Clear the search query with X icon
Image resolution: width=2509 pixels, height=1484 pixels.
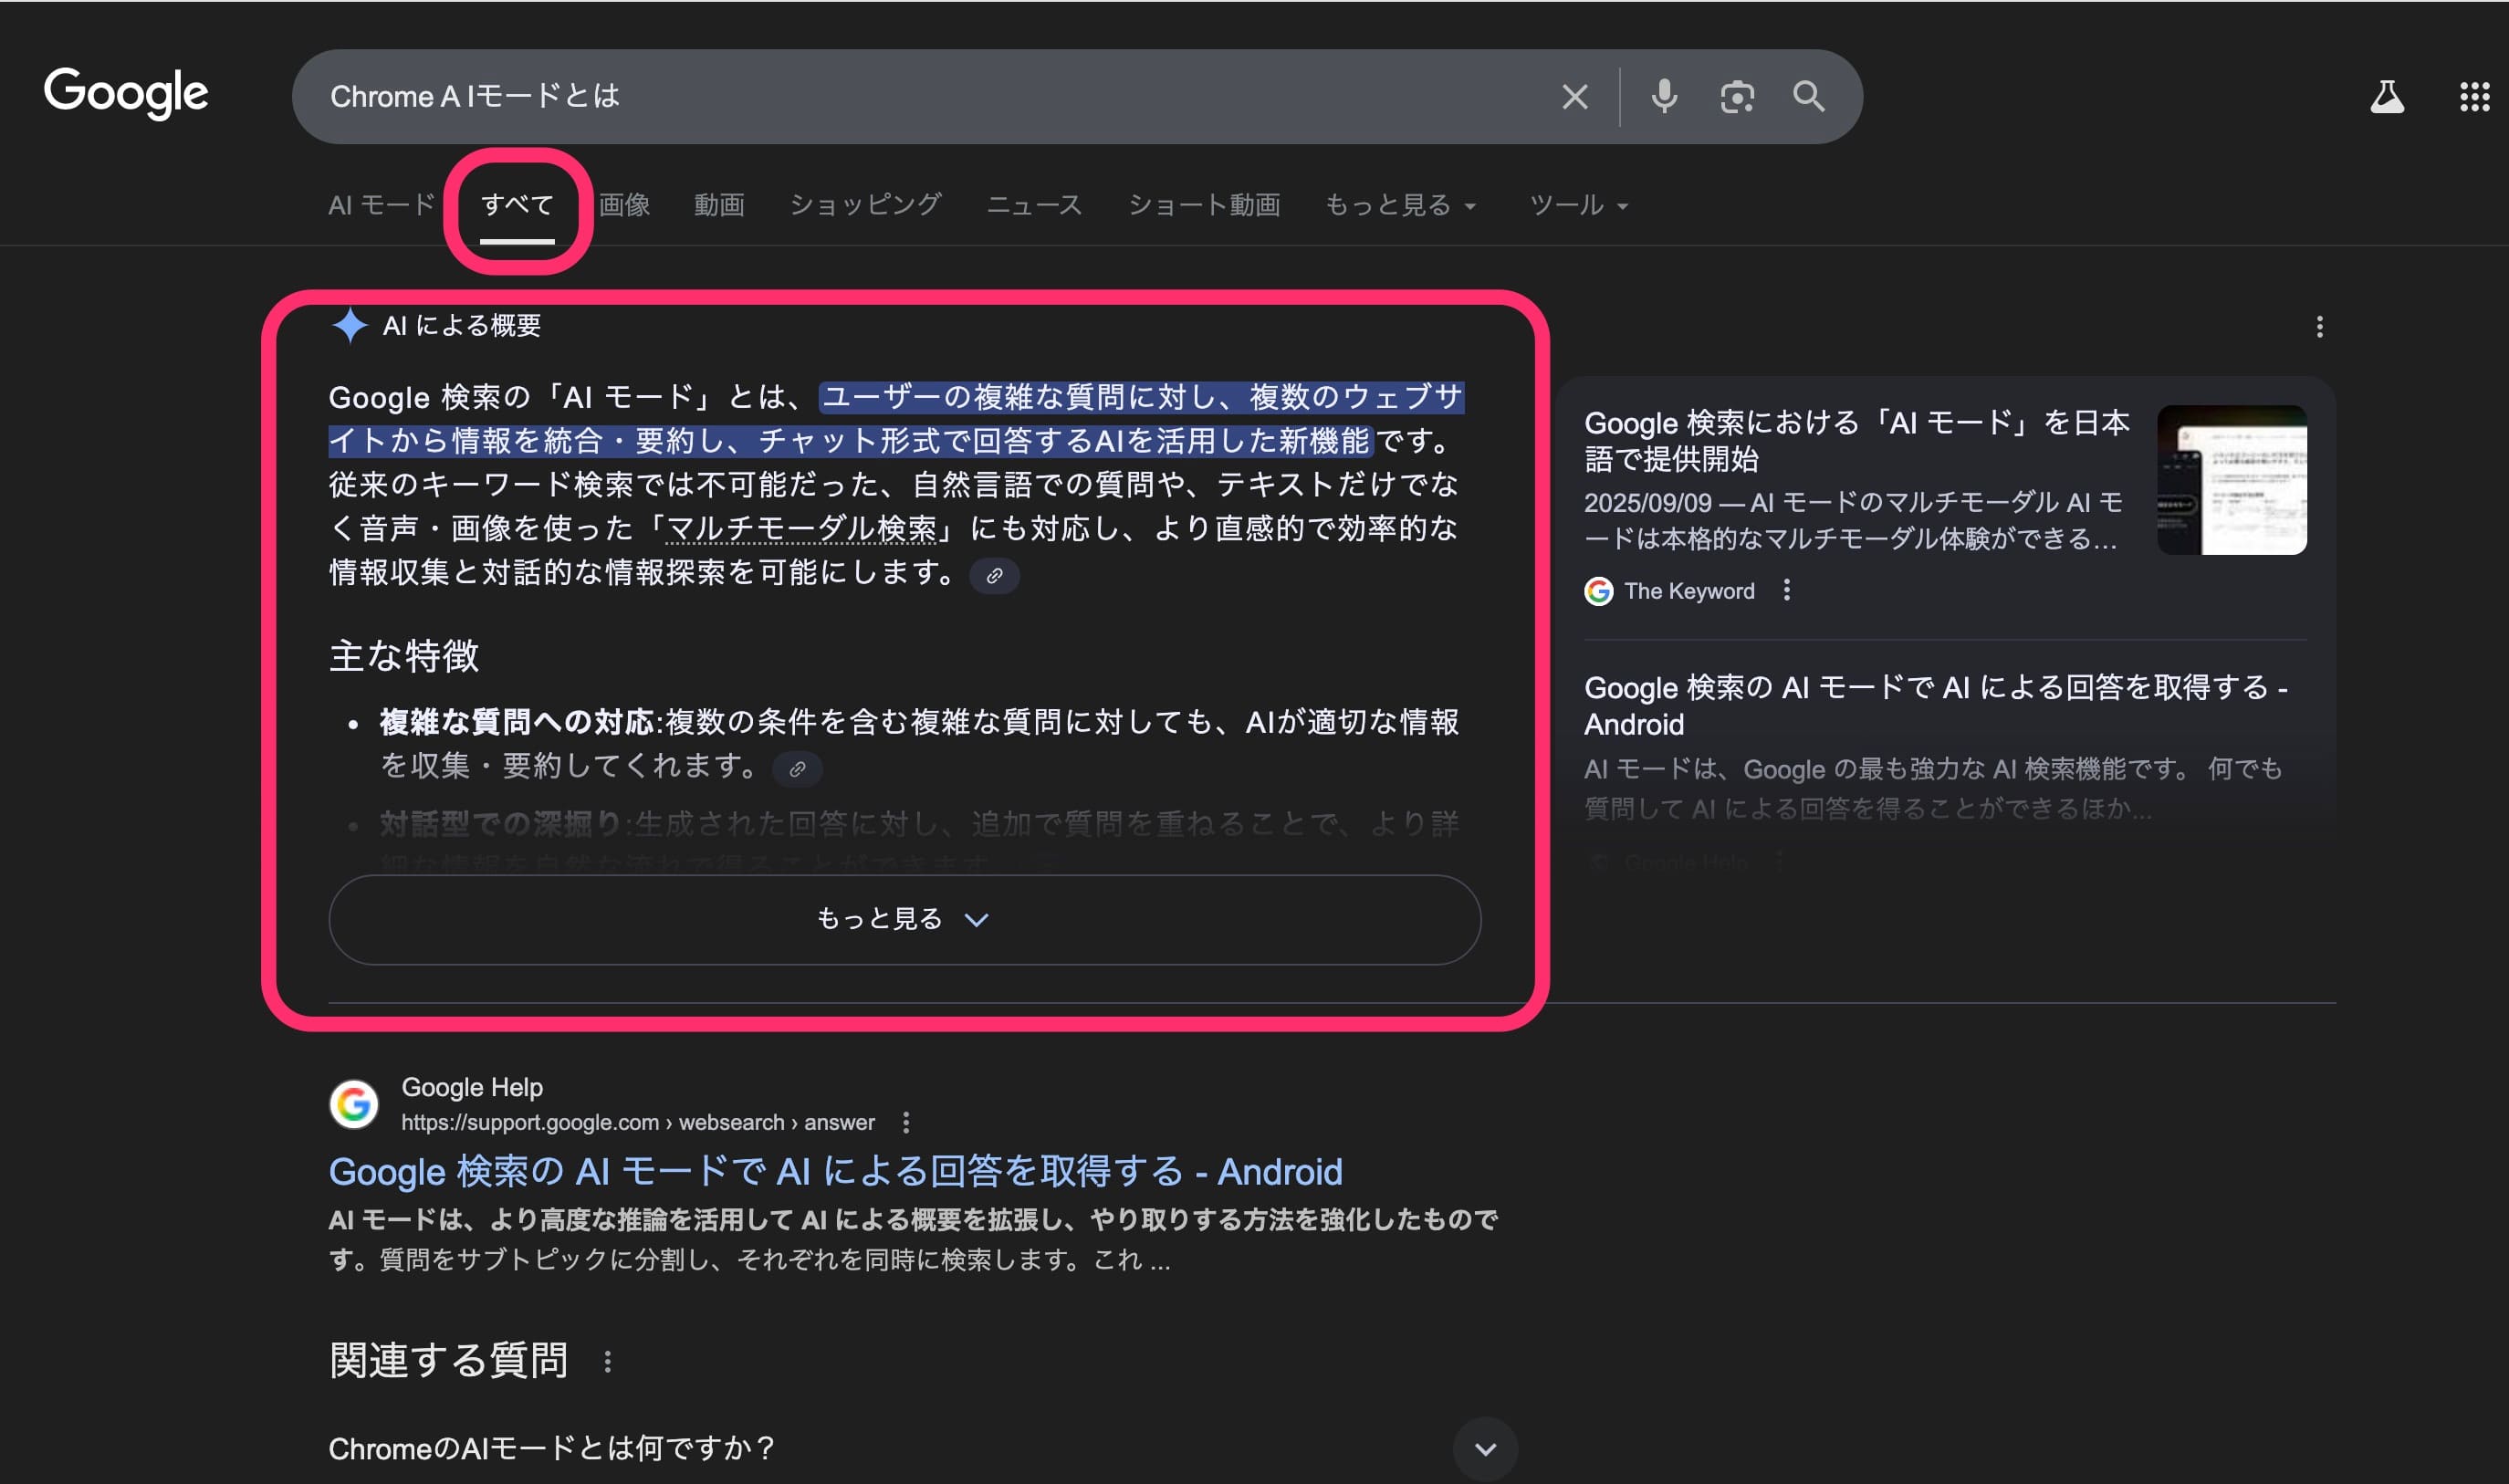1574,97
